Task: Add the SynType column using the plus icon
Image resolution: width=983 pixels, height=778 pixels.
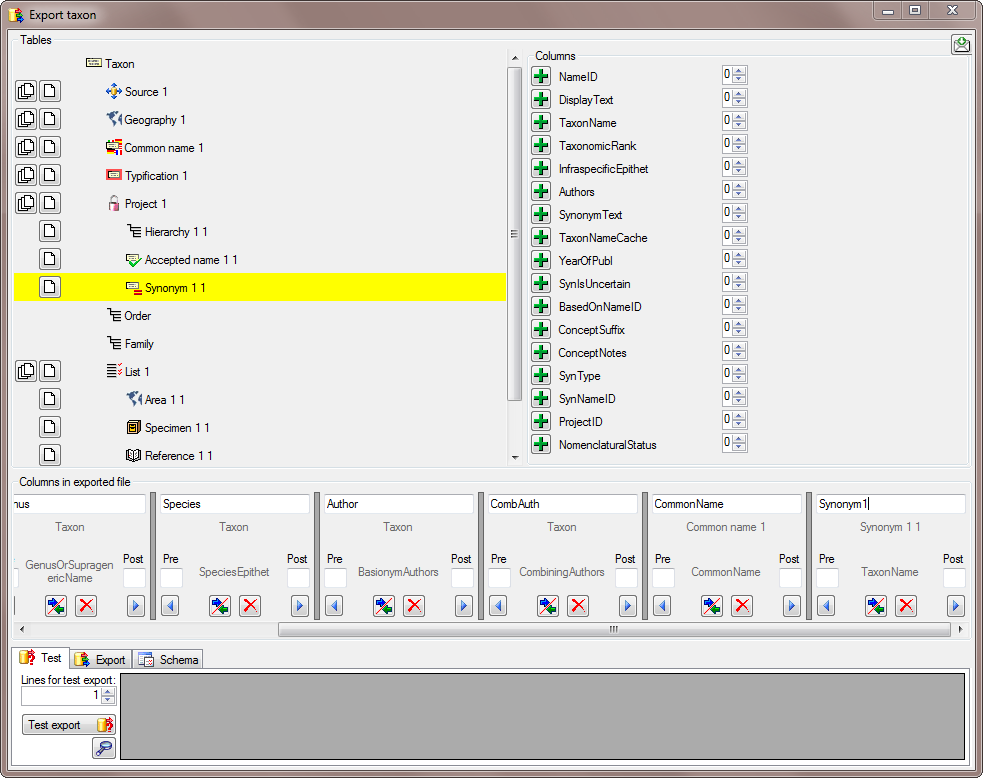Action: coord(541,376)
